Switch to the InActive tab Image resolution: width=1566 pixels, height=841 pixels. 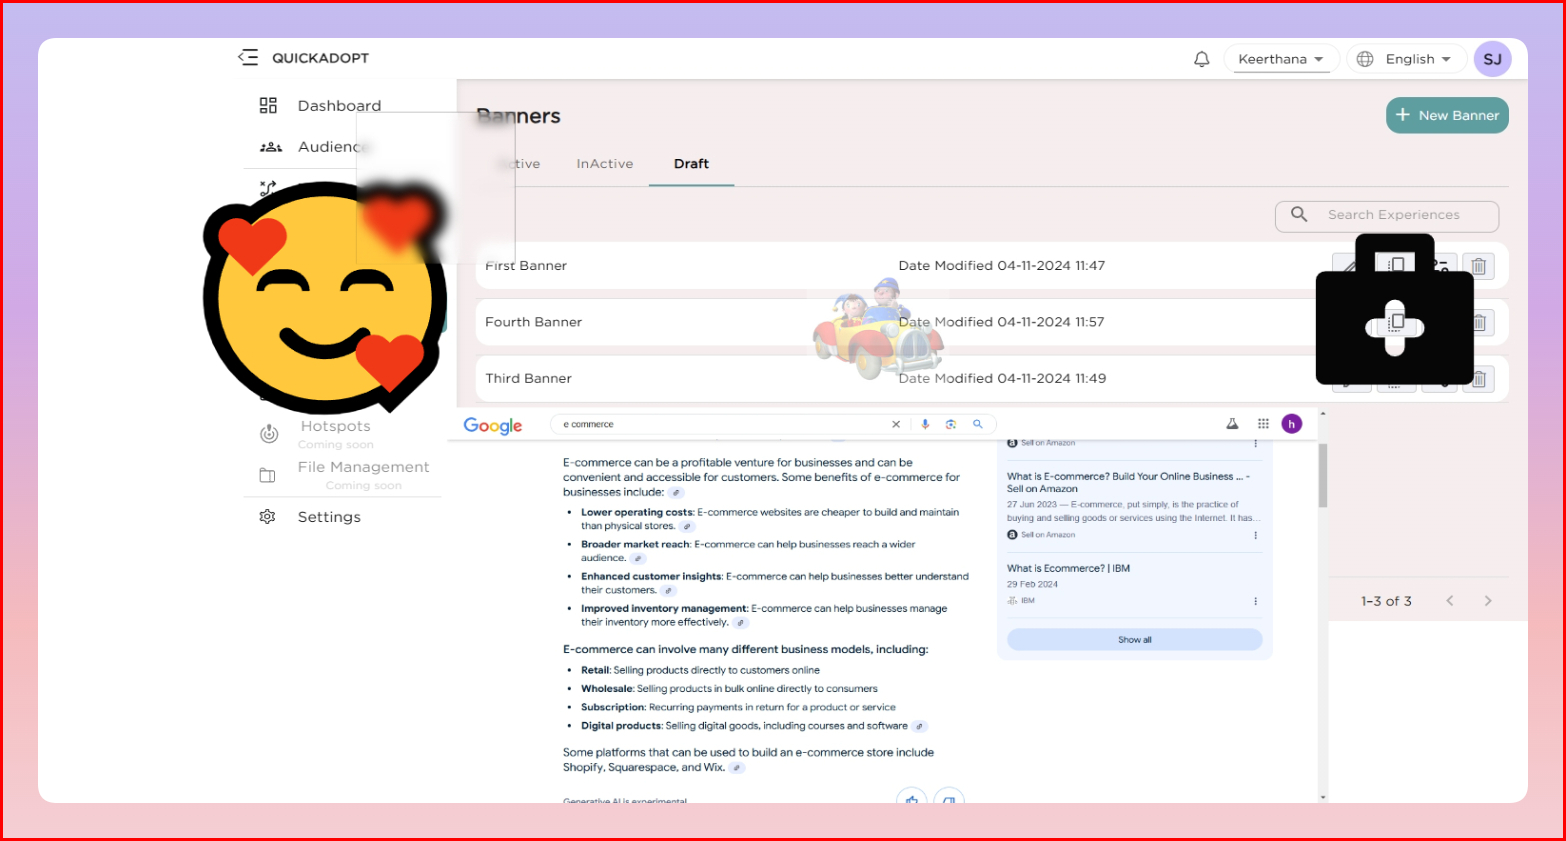point(605,164)
